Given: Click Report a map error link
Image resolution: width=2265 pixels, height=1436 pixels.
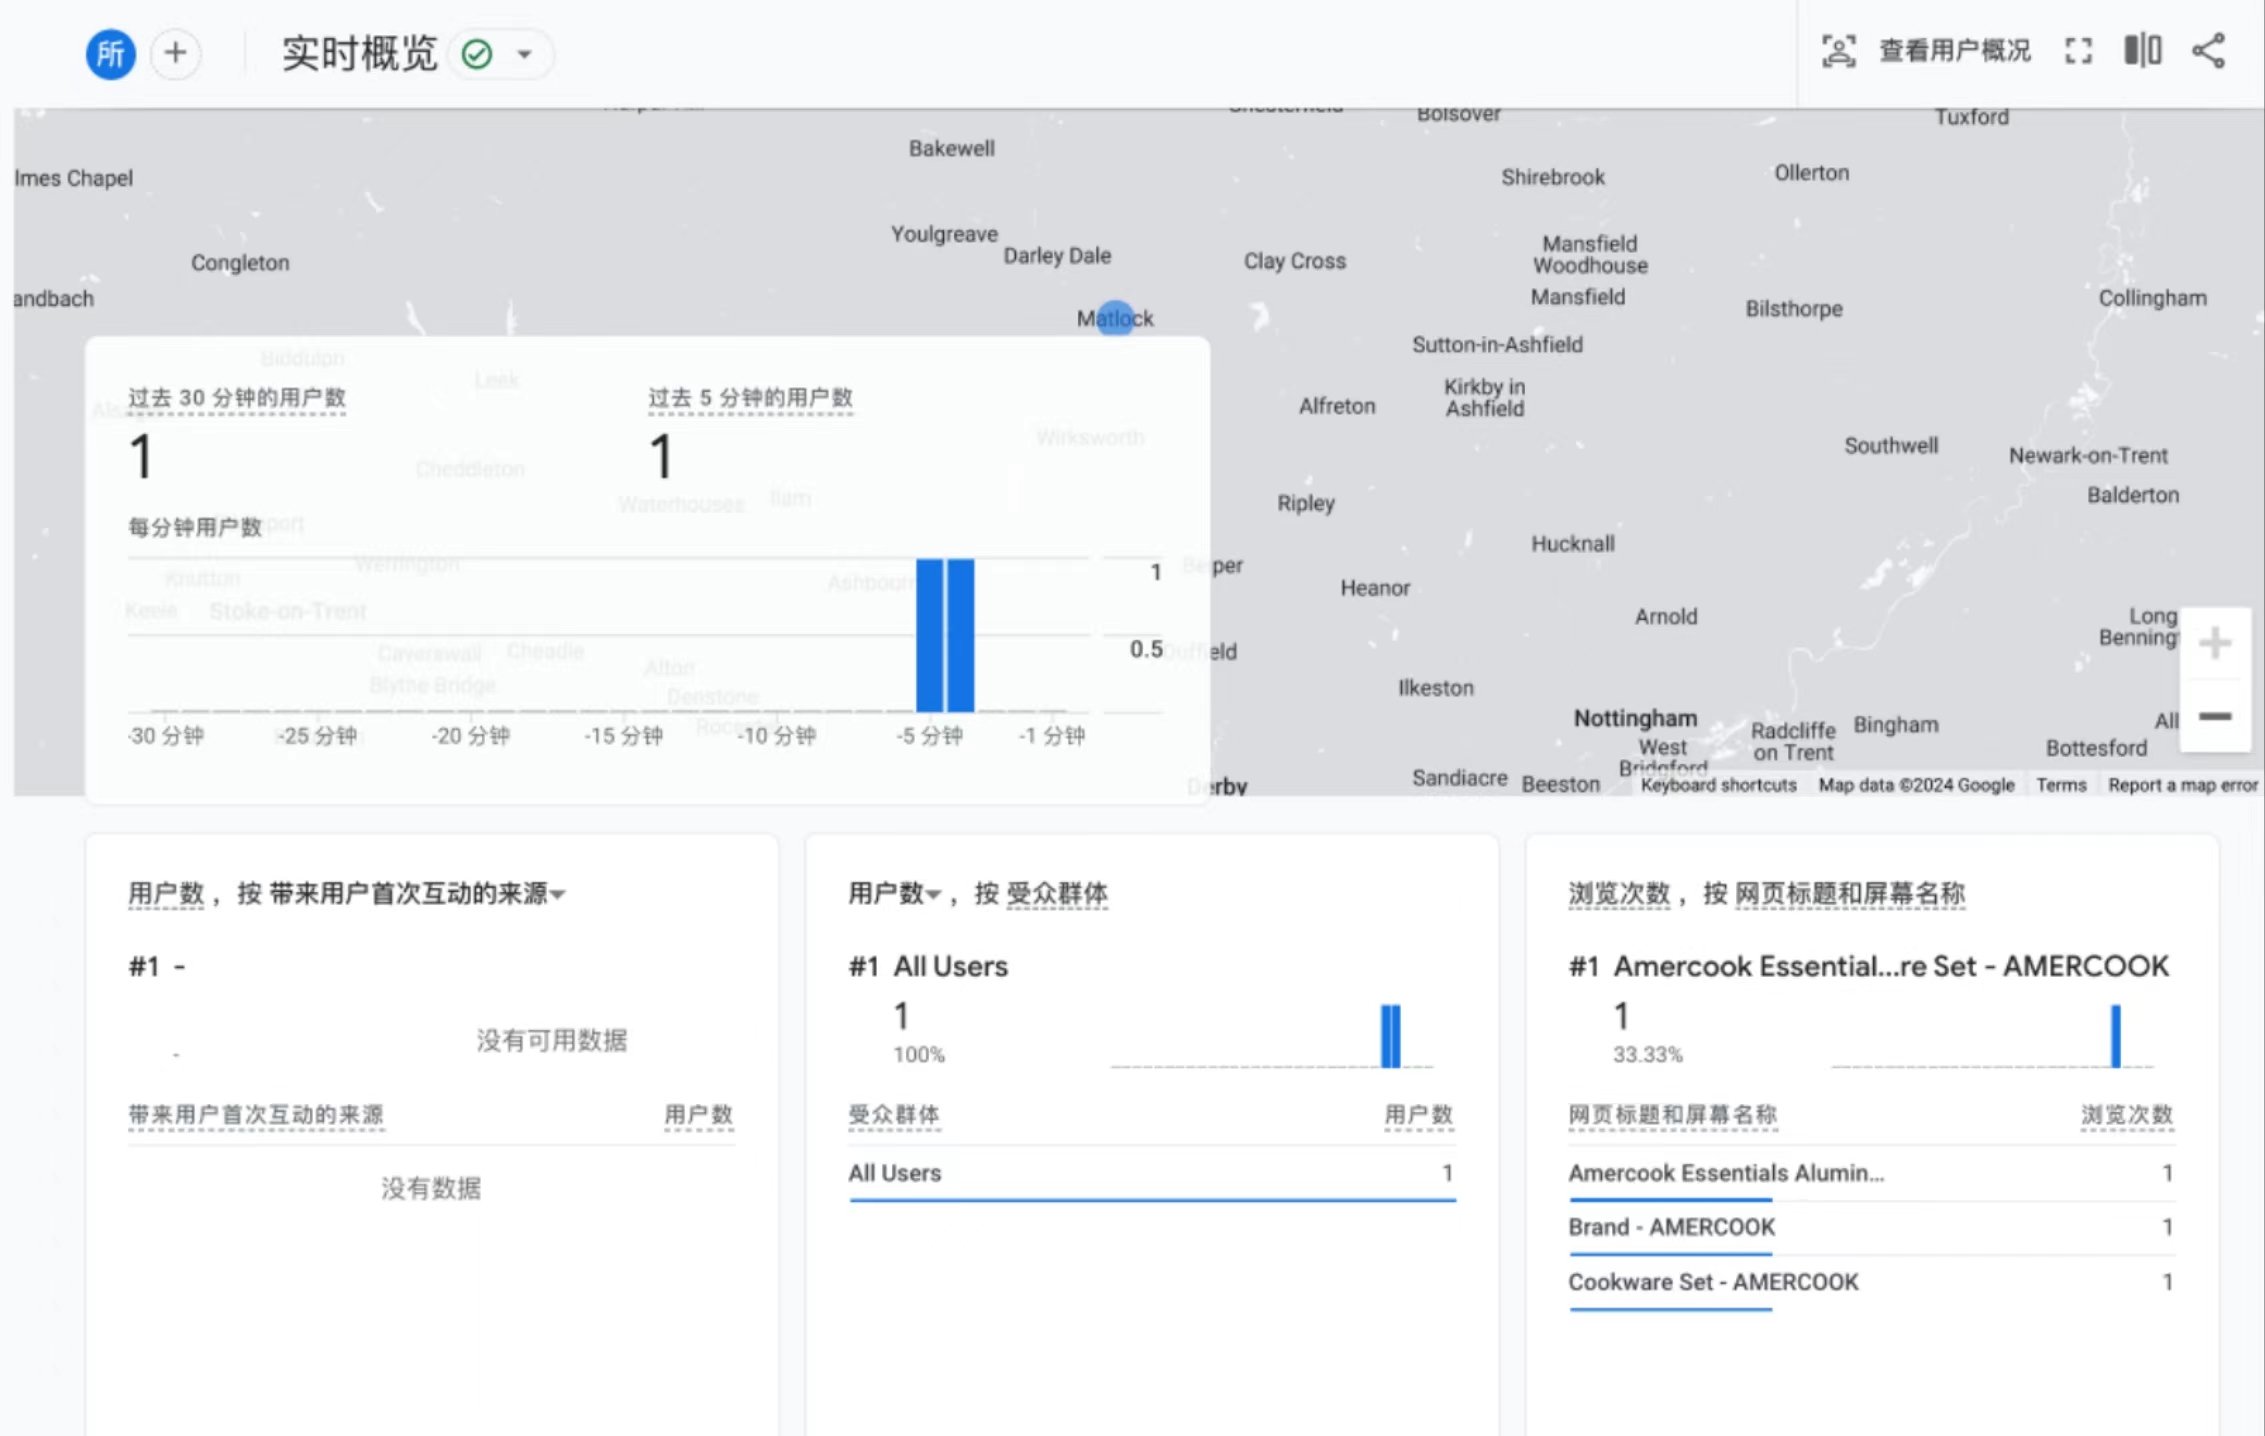Looking at the screenshot, I should coord(2182,785).
